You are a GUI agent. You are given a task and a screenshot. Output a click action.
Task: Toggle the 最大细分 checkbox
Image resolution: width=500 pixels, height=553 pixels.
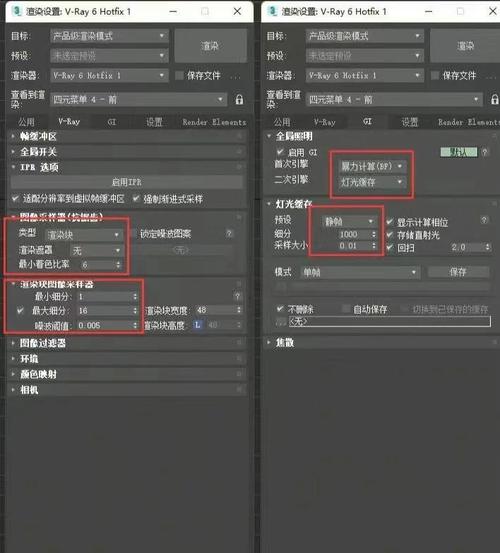(20, 311)
